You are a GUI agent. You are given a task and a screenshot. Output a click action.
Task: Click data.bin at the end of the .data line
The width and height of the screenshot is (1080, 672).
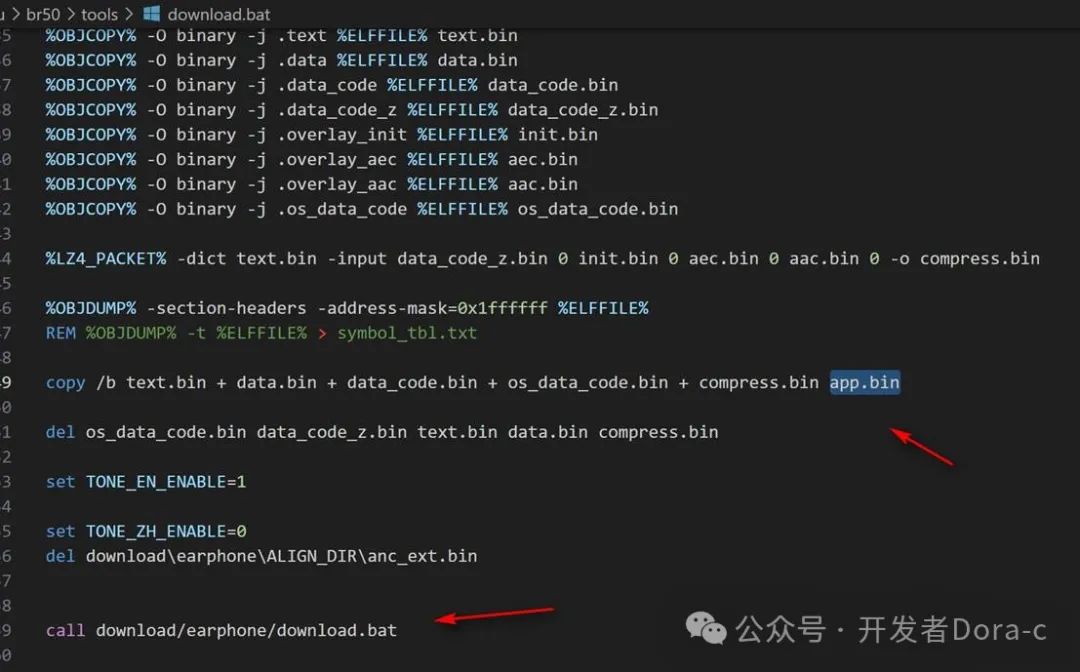pyautogui.click(x=477, y=61)
